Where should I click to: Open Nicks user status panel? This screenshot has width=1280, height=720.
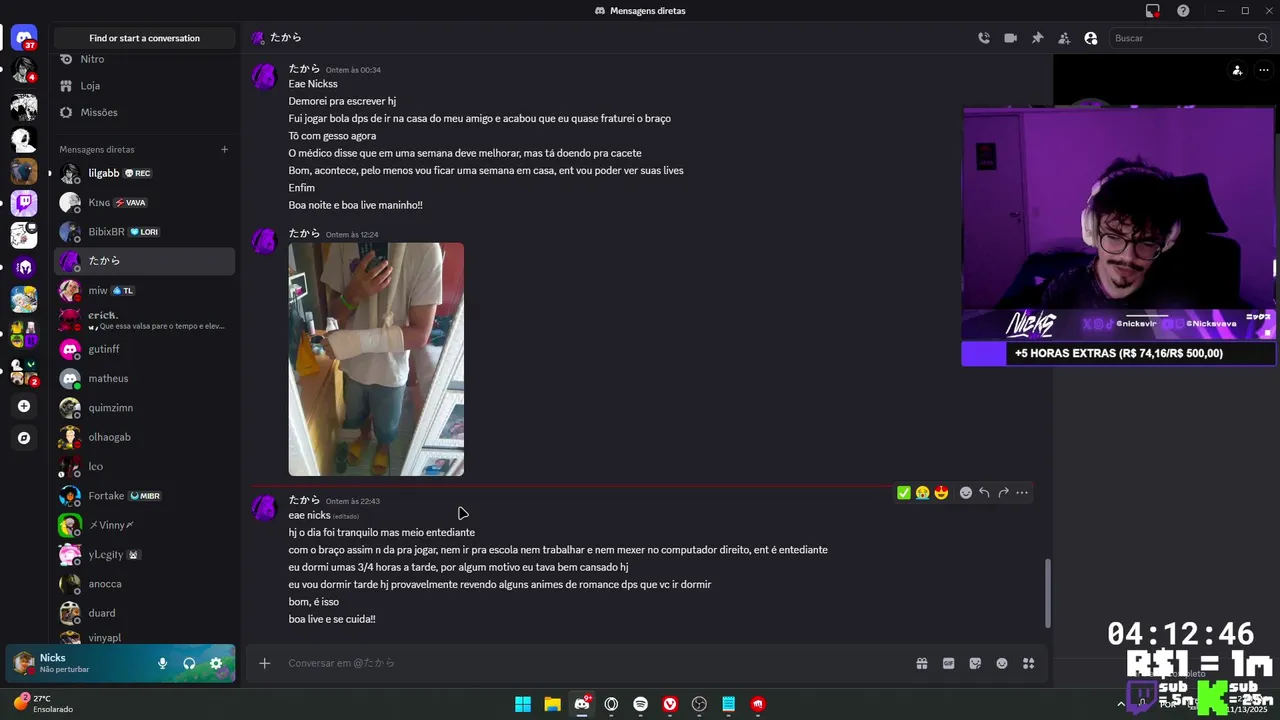click(x=75, y=663)
